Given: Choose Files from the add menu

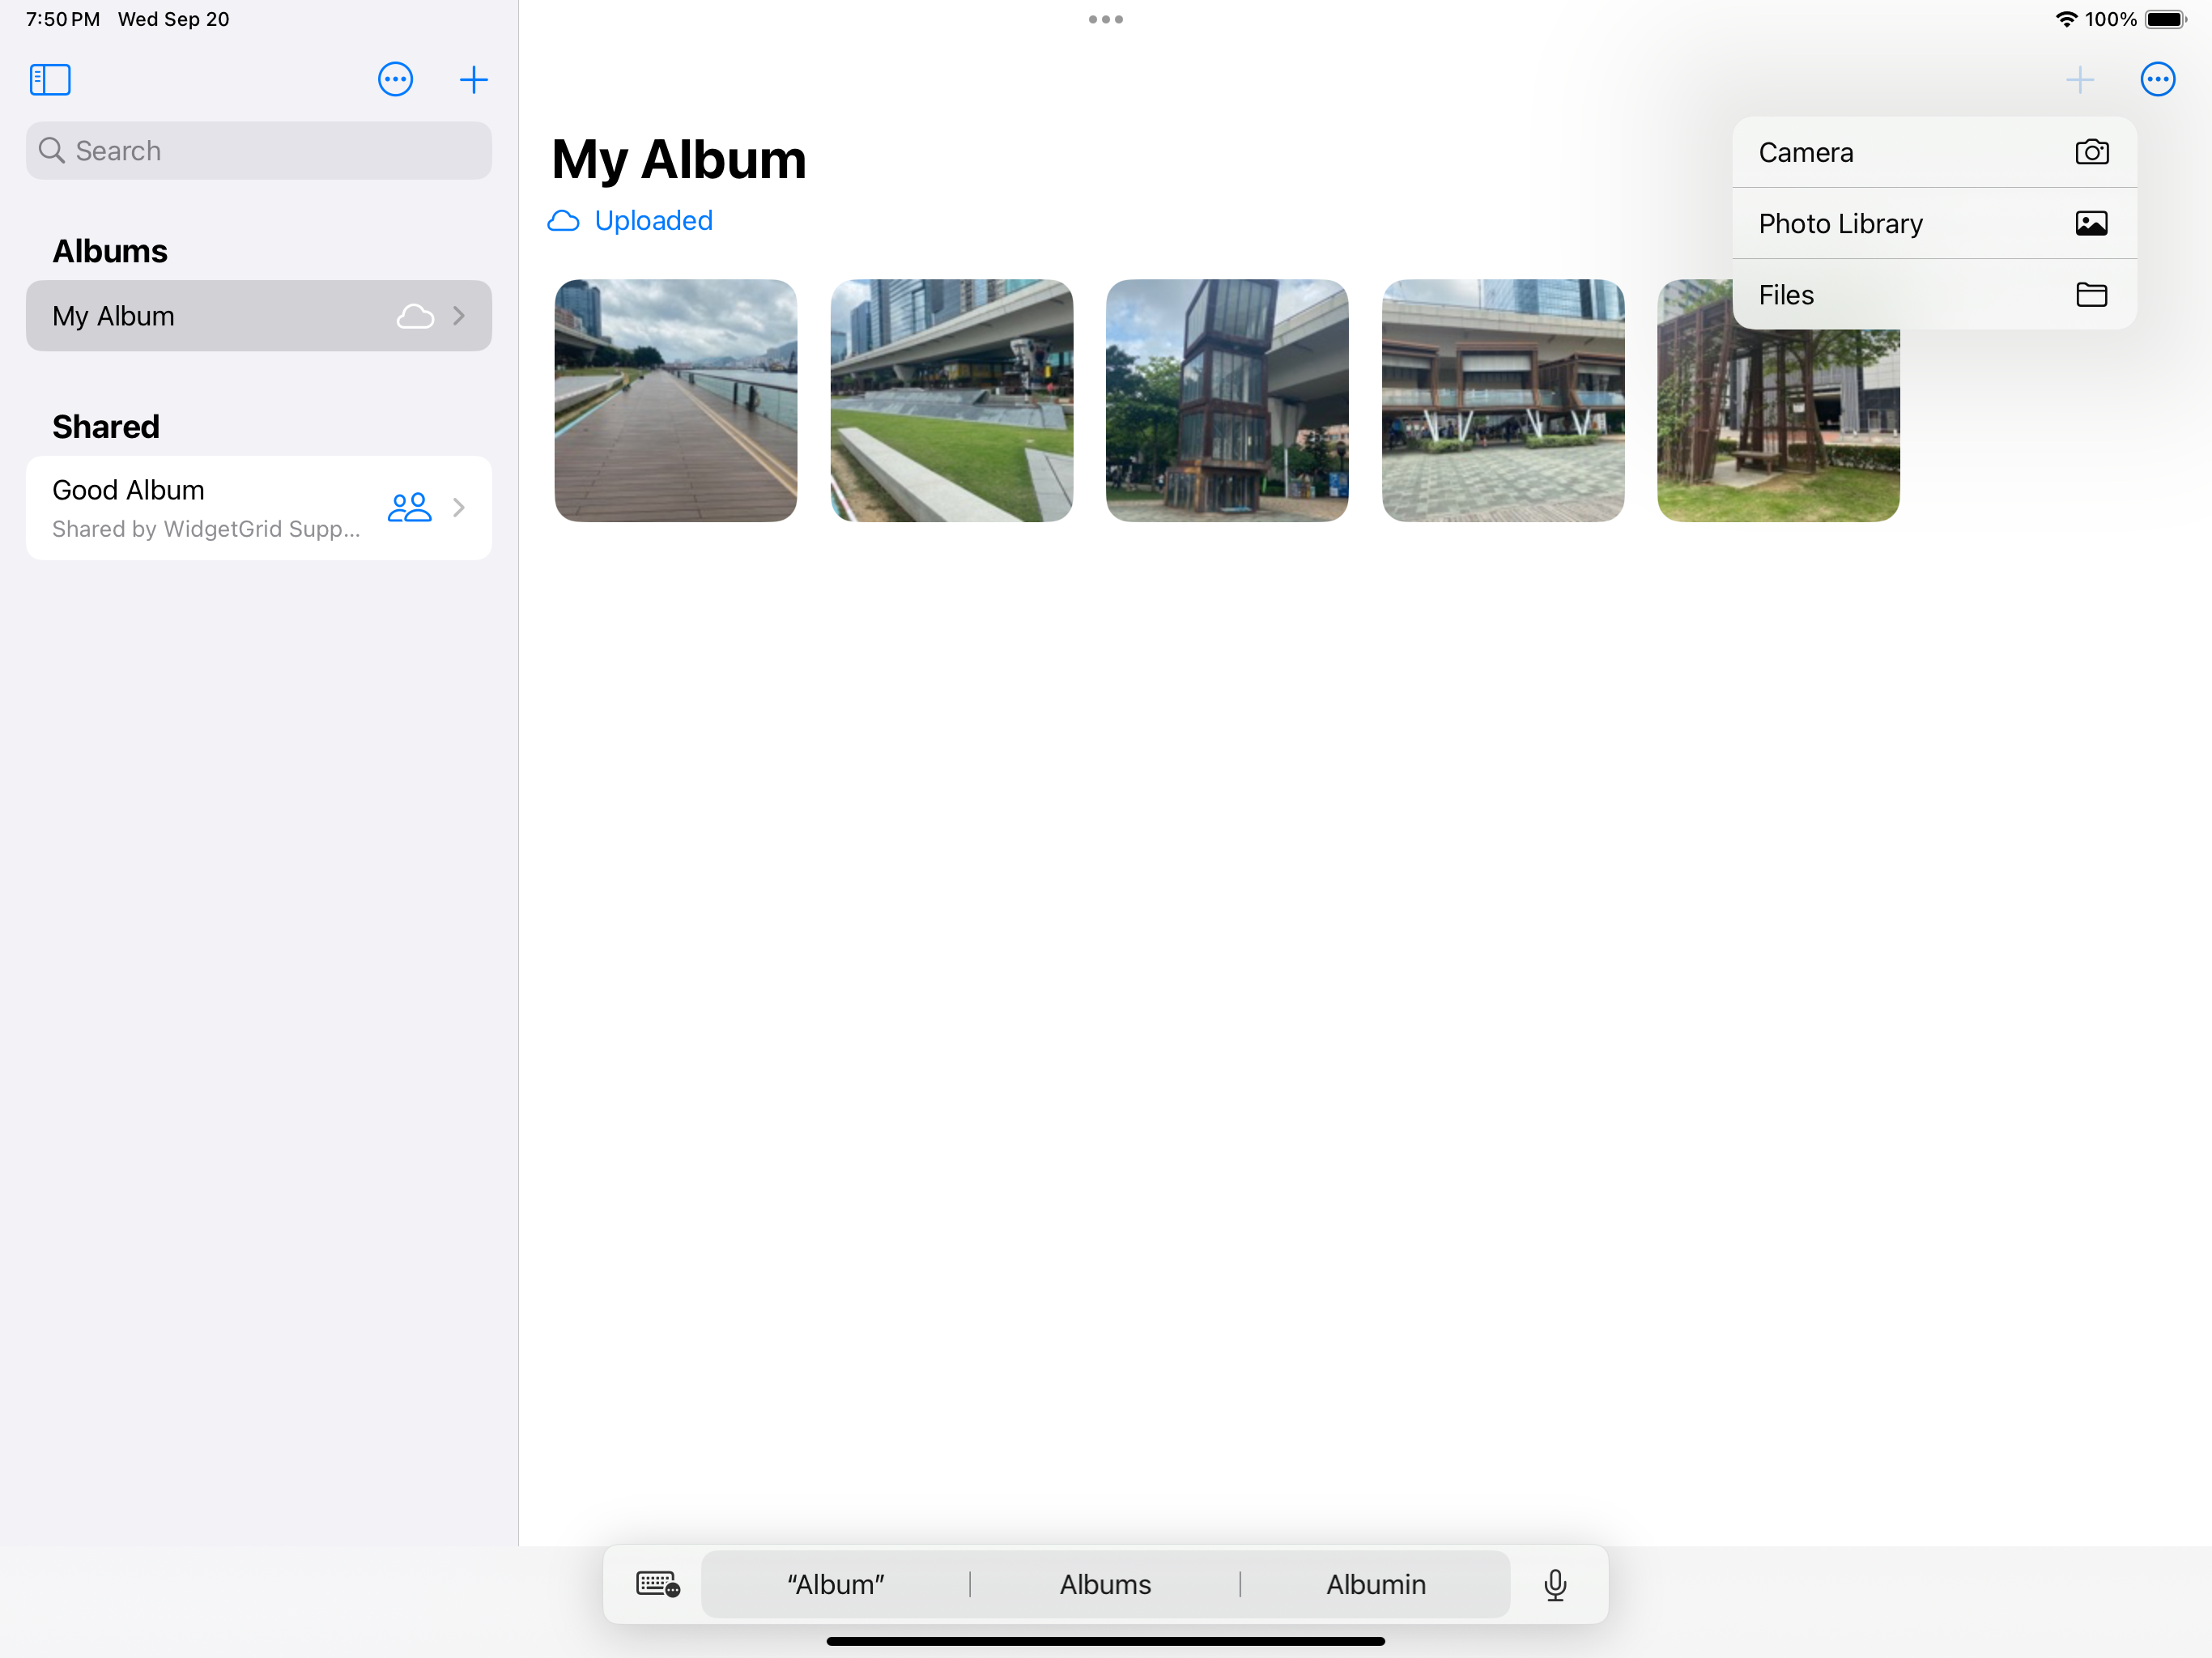Looking at the screenshot, I should [1934, 294].
